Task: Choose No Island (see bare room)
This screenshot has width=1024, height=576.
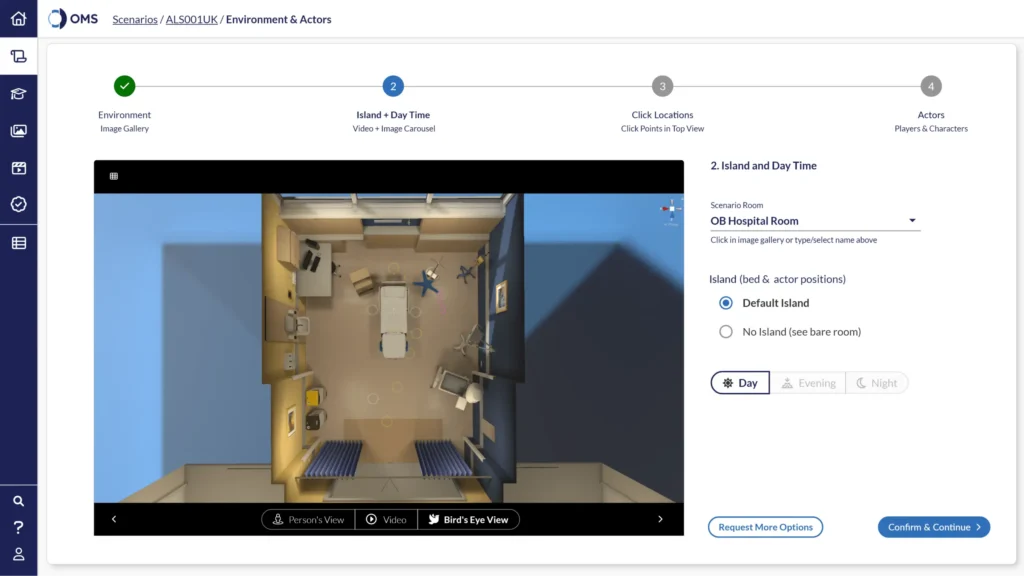Action: tap(725, 331)
